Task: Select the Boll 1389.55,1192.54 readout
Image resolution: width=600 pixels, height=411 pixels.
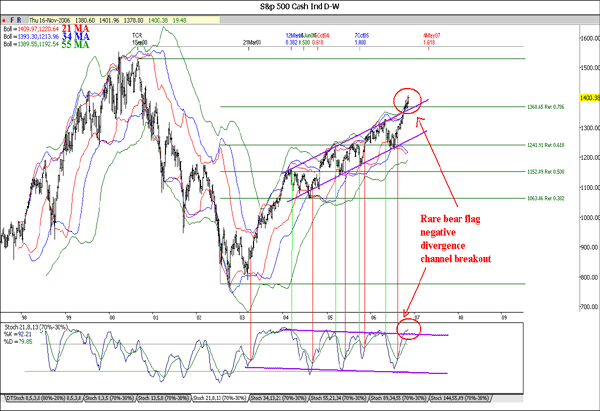Action: click(31, 44)
